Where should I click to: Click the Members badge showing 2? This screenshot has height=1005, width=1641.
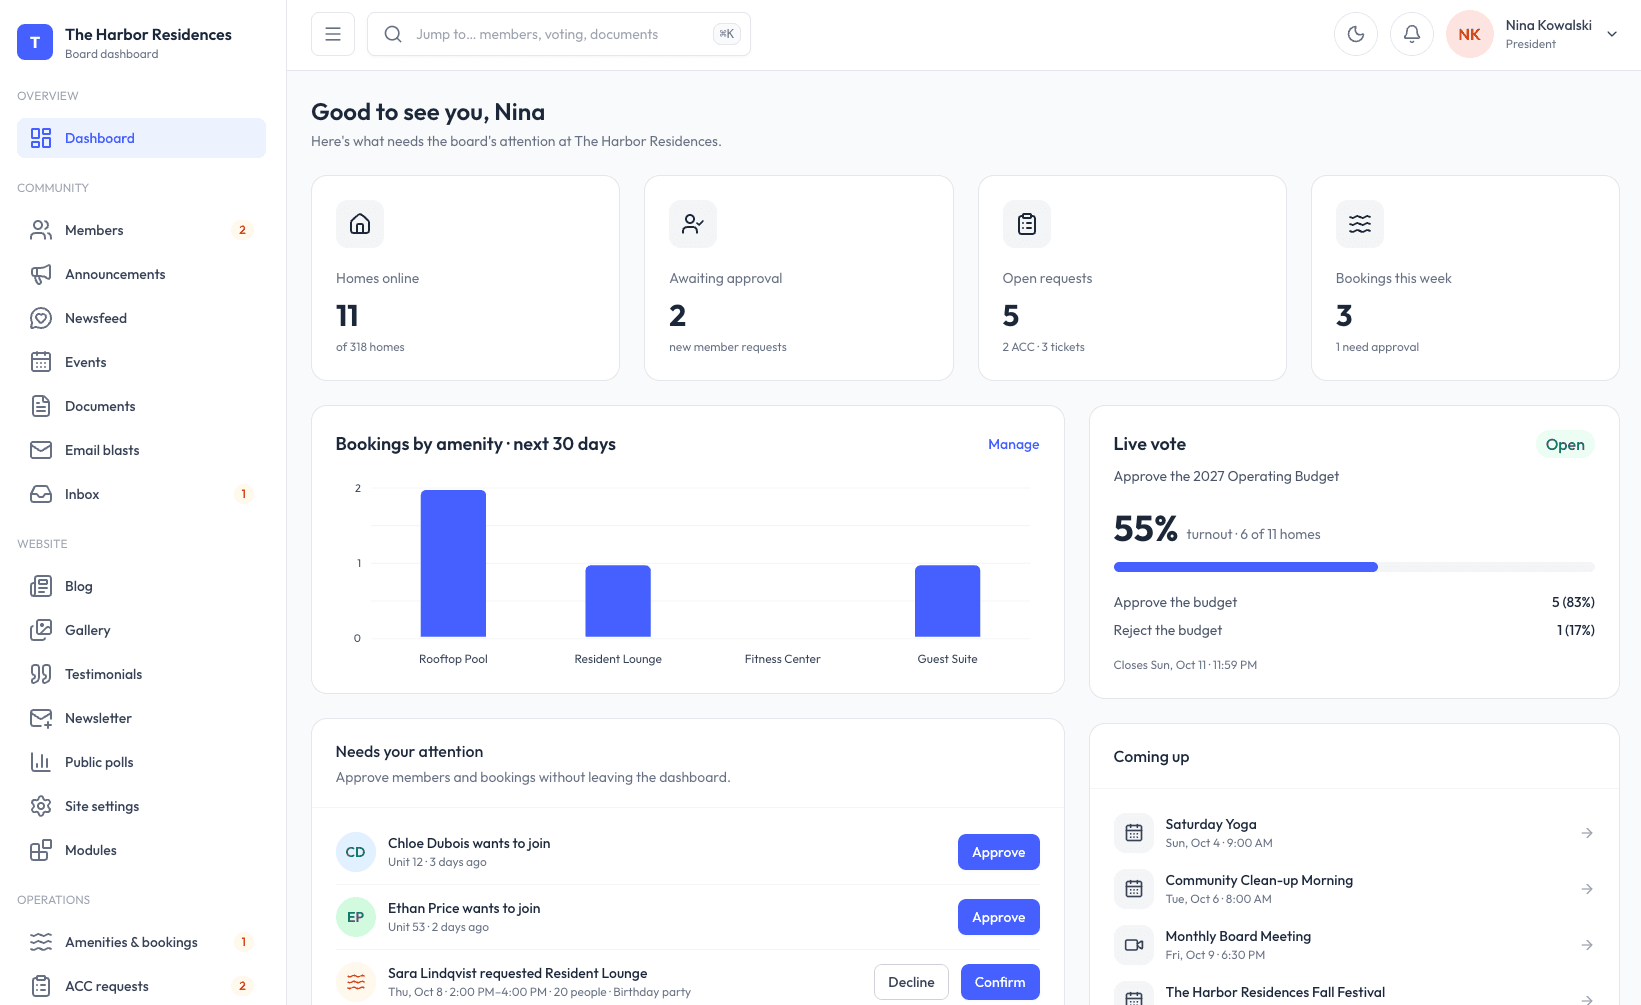[242, 230]
